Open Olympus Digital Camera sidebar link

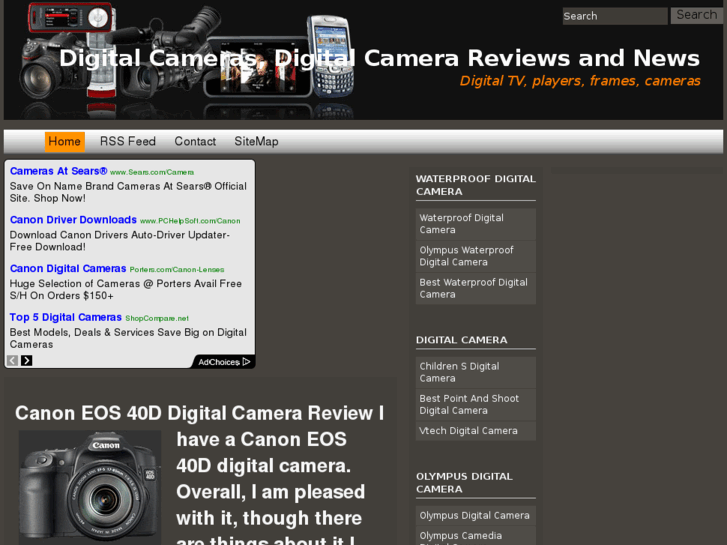[476, 516]
